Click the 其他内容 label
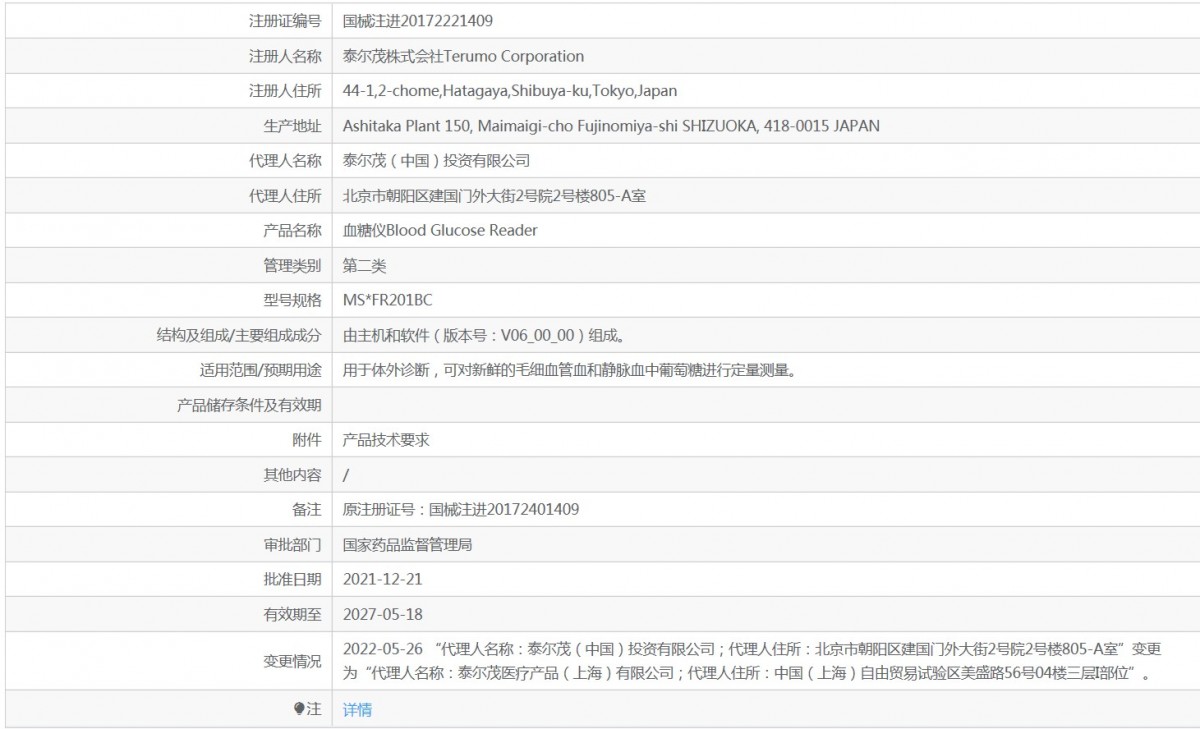1200x729 pixels. coord(292,475)
